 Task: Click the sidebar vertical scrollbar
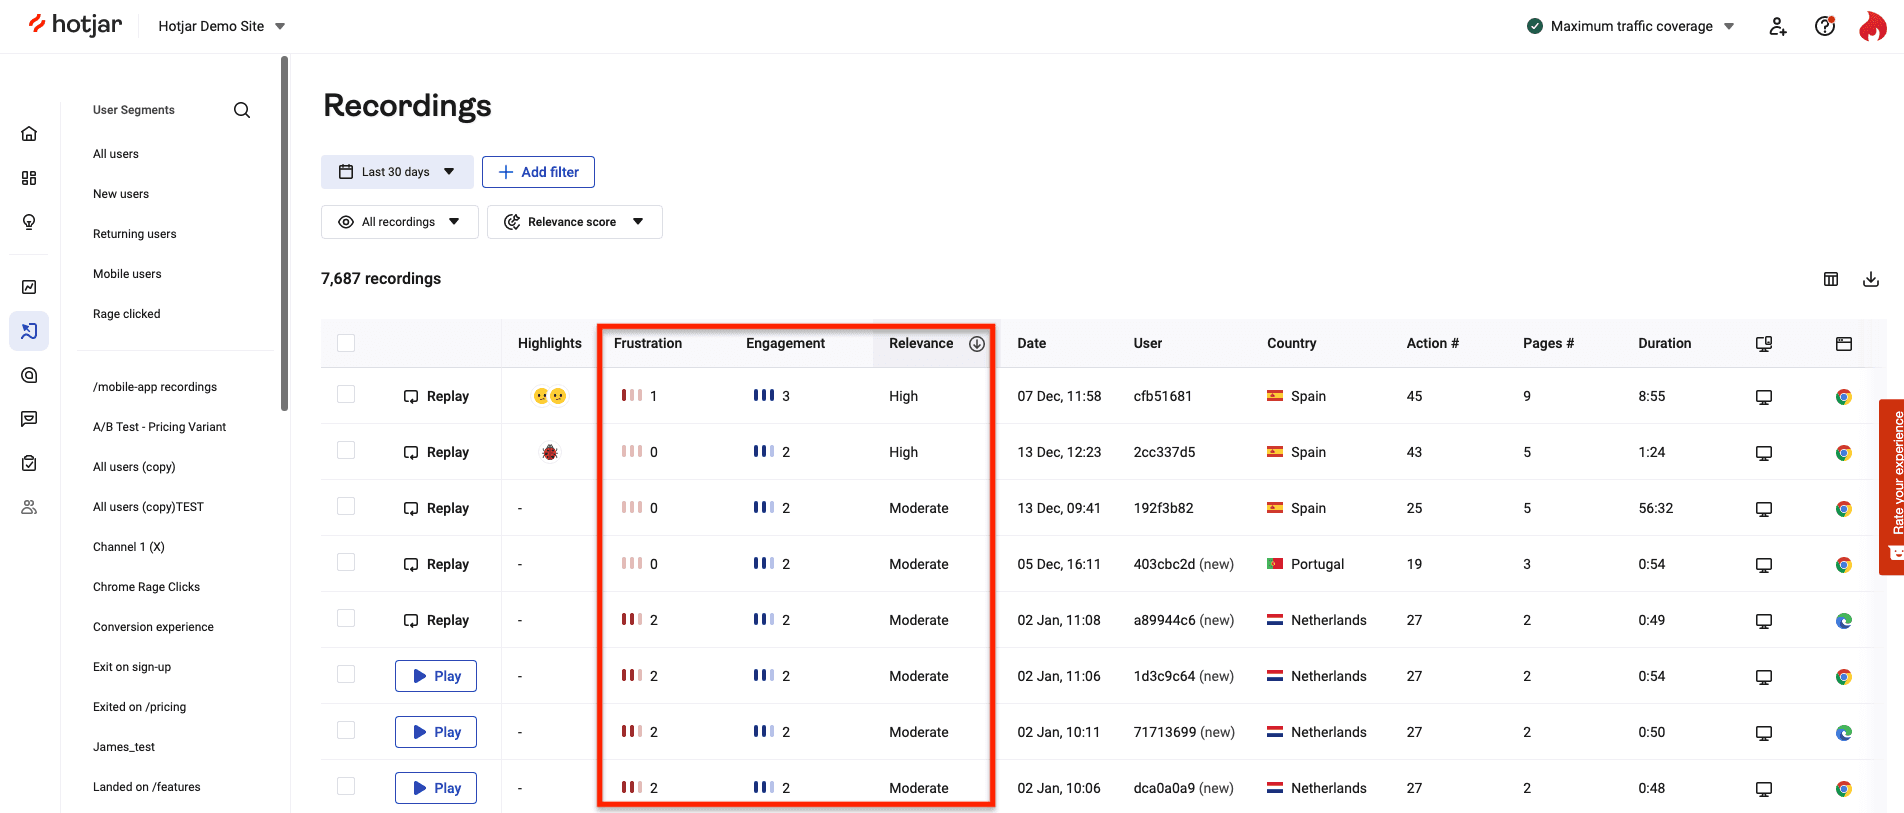[285, 233]
